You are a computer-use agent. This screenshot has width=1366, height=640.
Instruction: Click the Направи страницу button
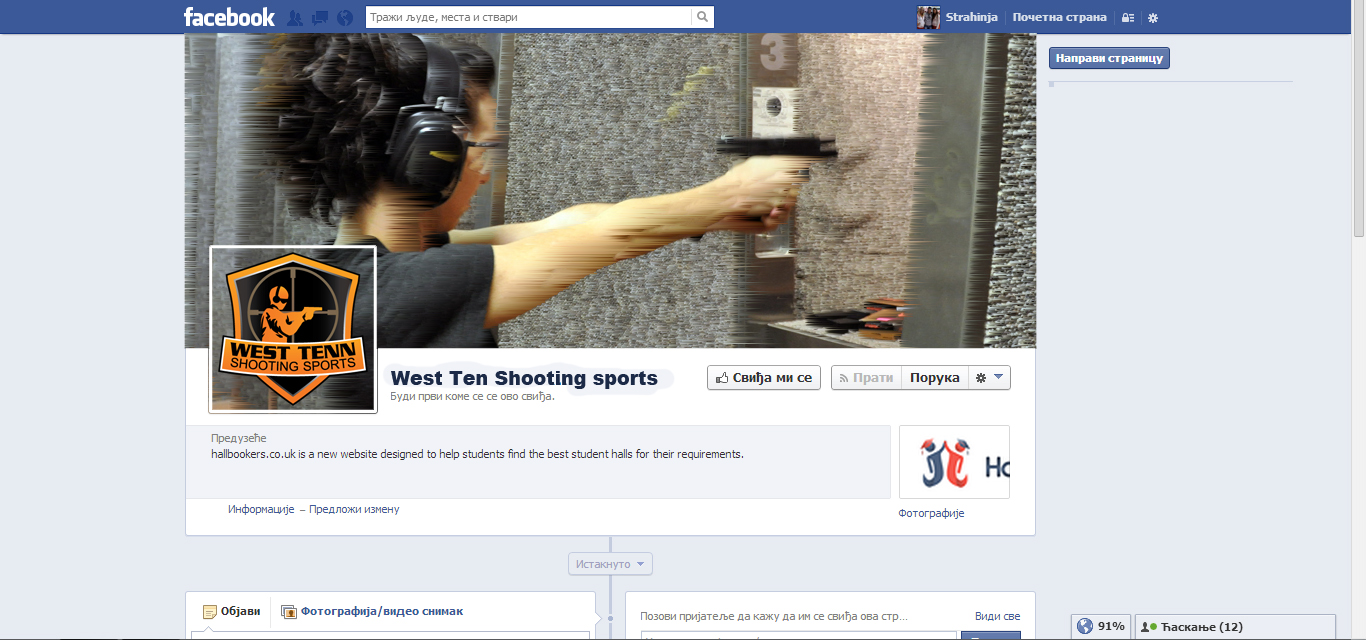pos(1109,58)
